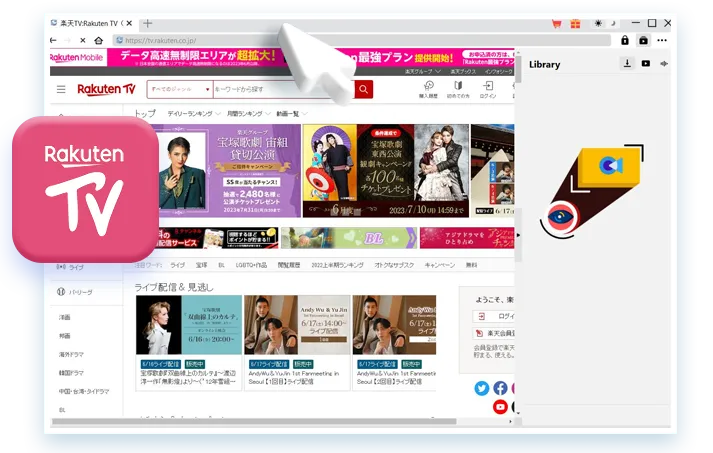Click the 無料 keyword link
Screen dimensions: 713x453
click(x=471, y=265)
